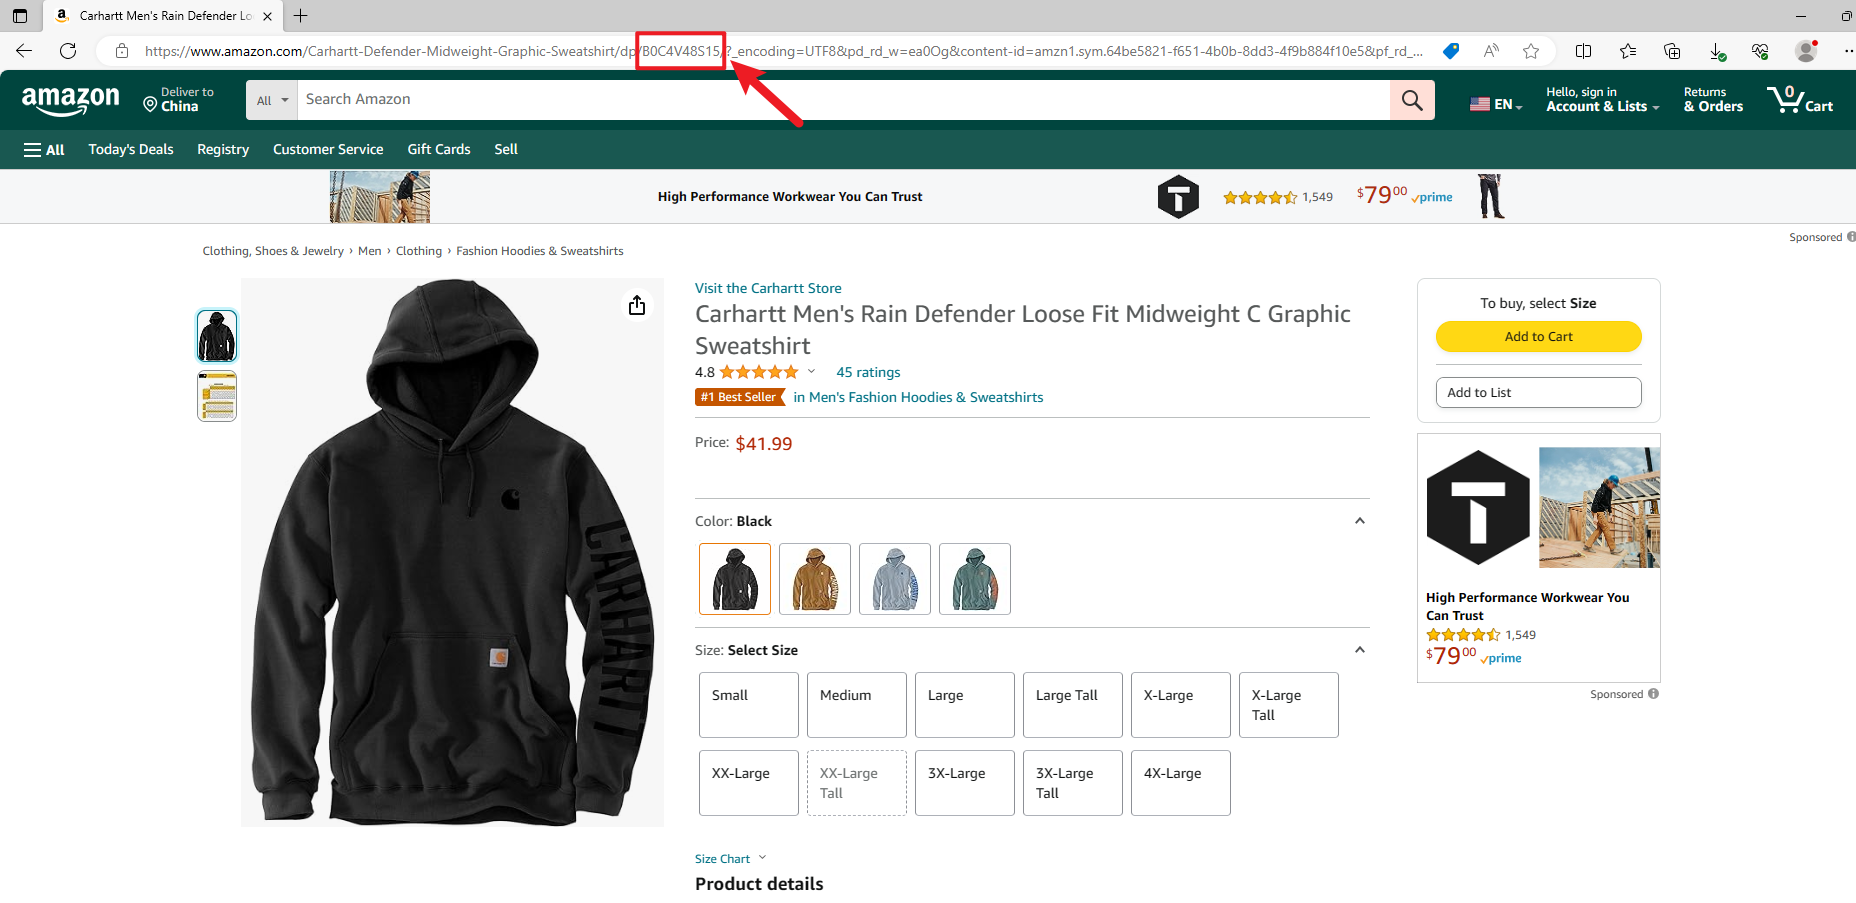The width and height of the screenshot is (1856, 903).
Task: Open the All hamburger menu
Action: (44, 150)
